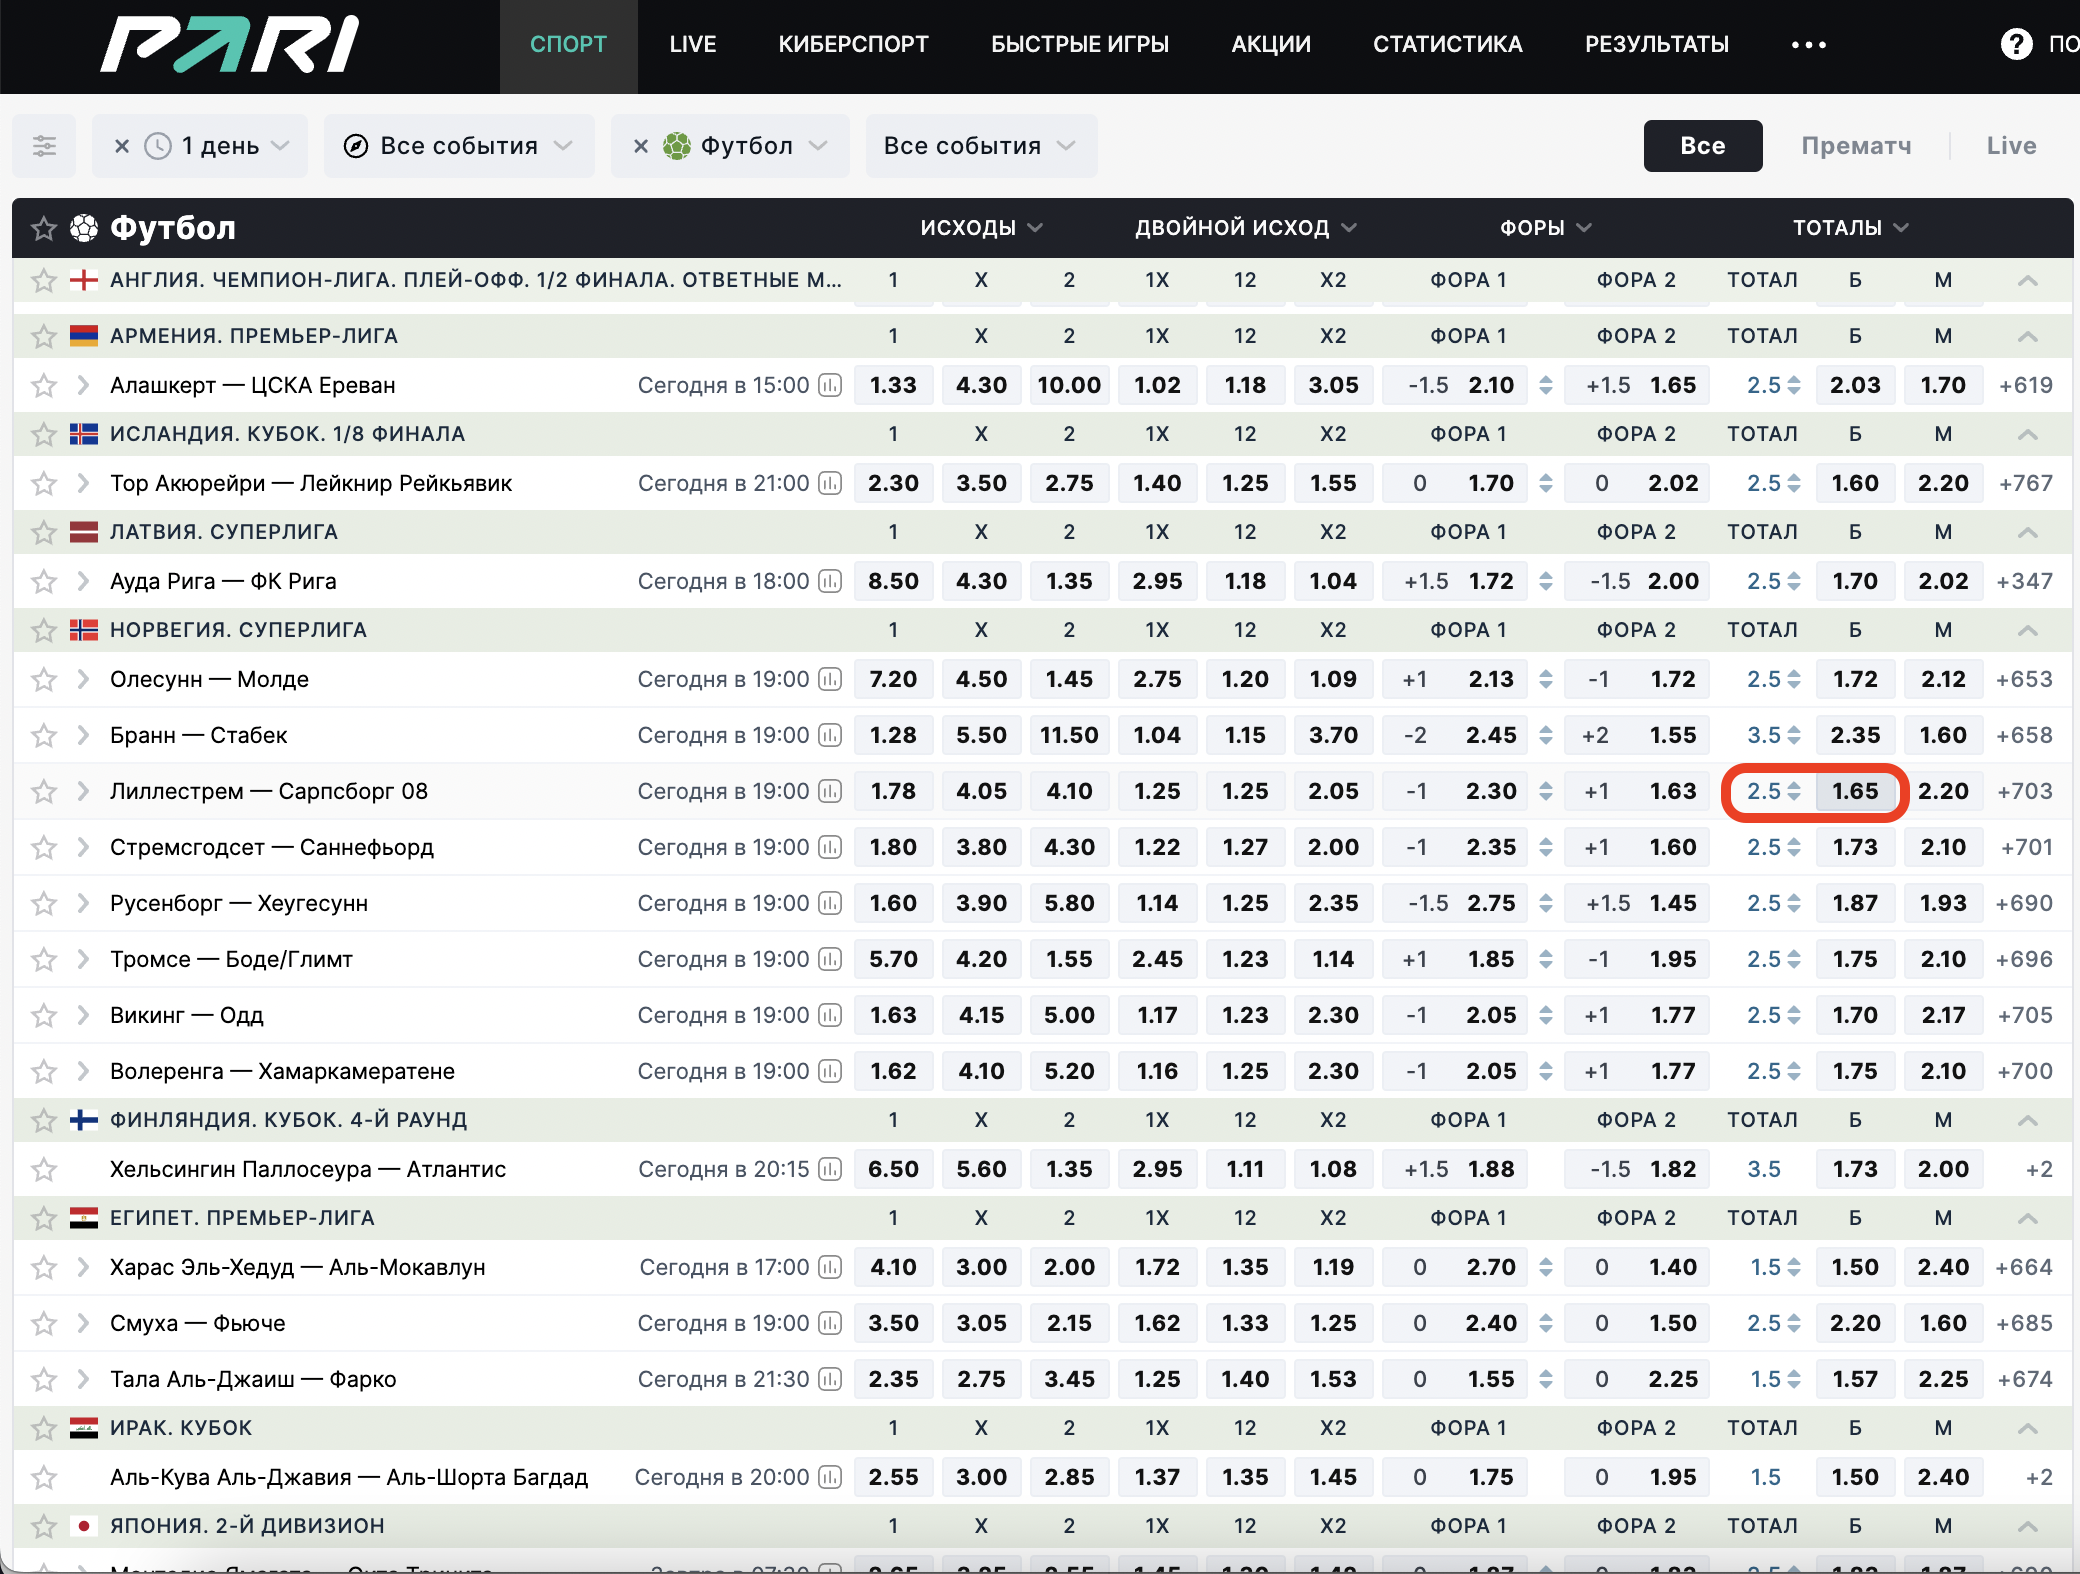Open statistics icon for Смуха — Фьюче

[x=830, y=1323]
